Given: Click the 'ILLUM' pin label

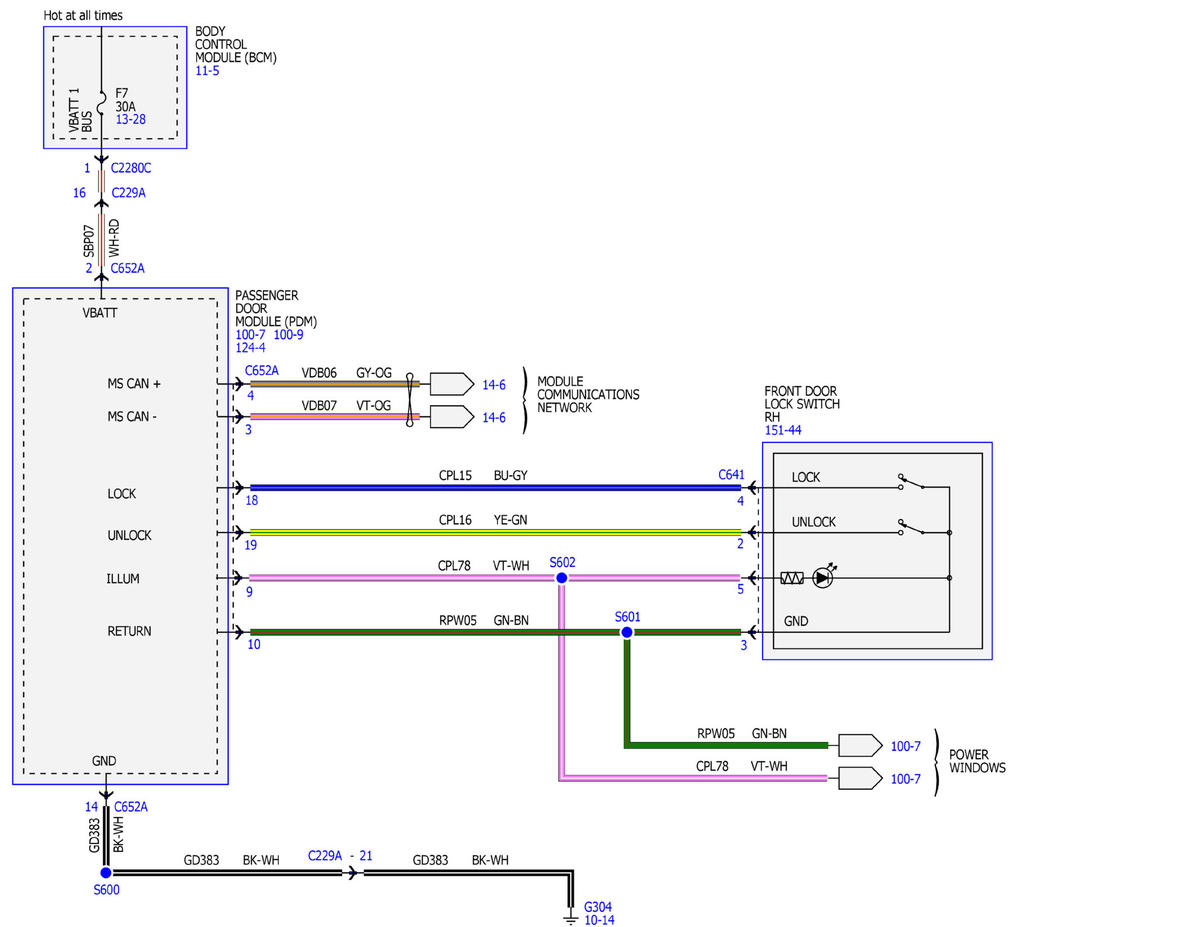Looking at the screenshot, I should pyautogui.click(x=124, y=578).
